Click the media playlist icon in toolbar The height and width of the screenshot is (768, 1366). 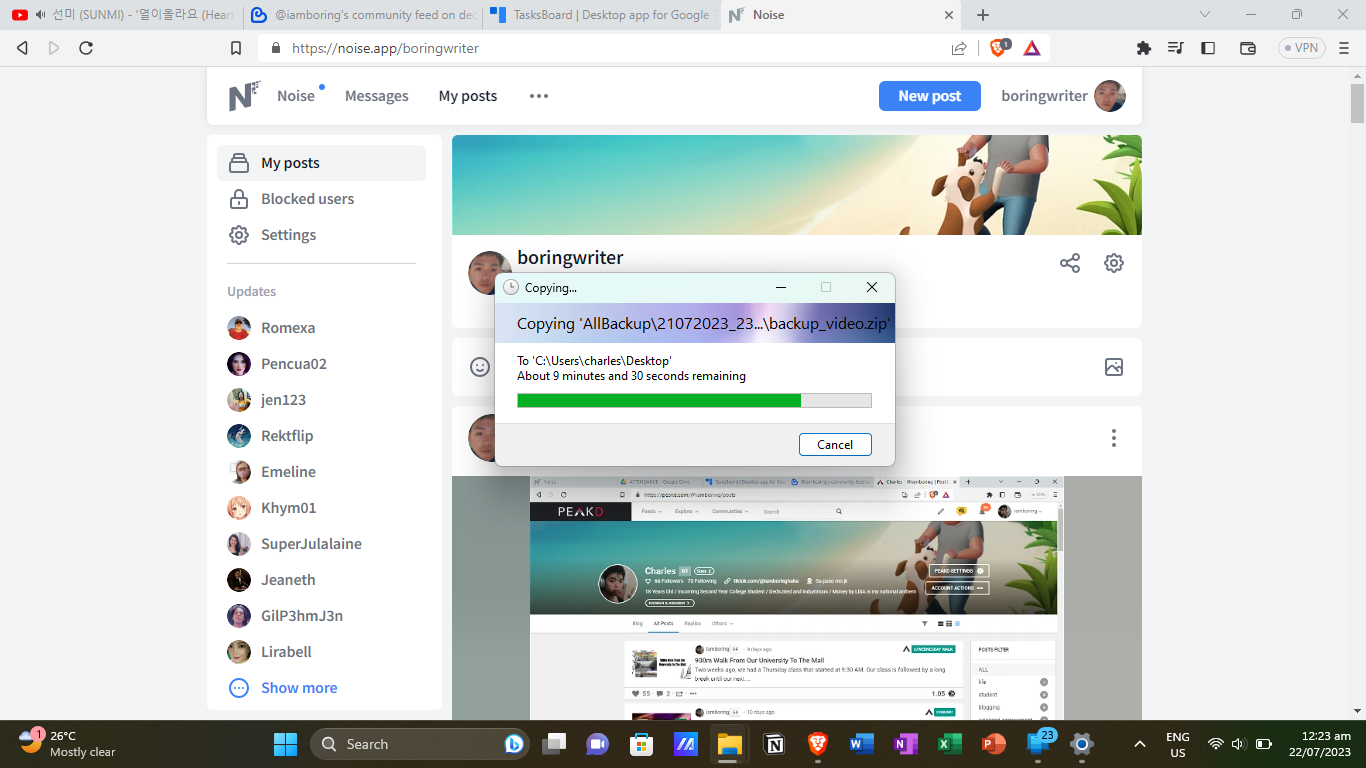click(x=1176, y=48)
